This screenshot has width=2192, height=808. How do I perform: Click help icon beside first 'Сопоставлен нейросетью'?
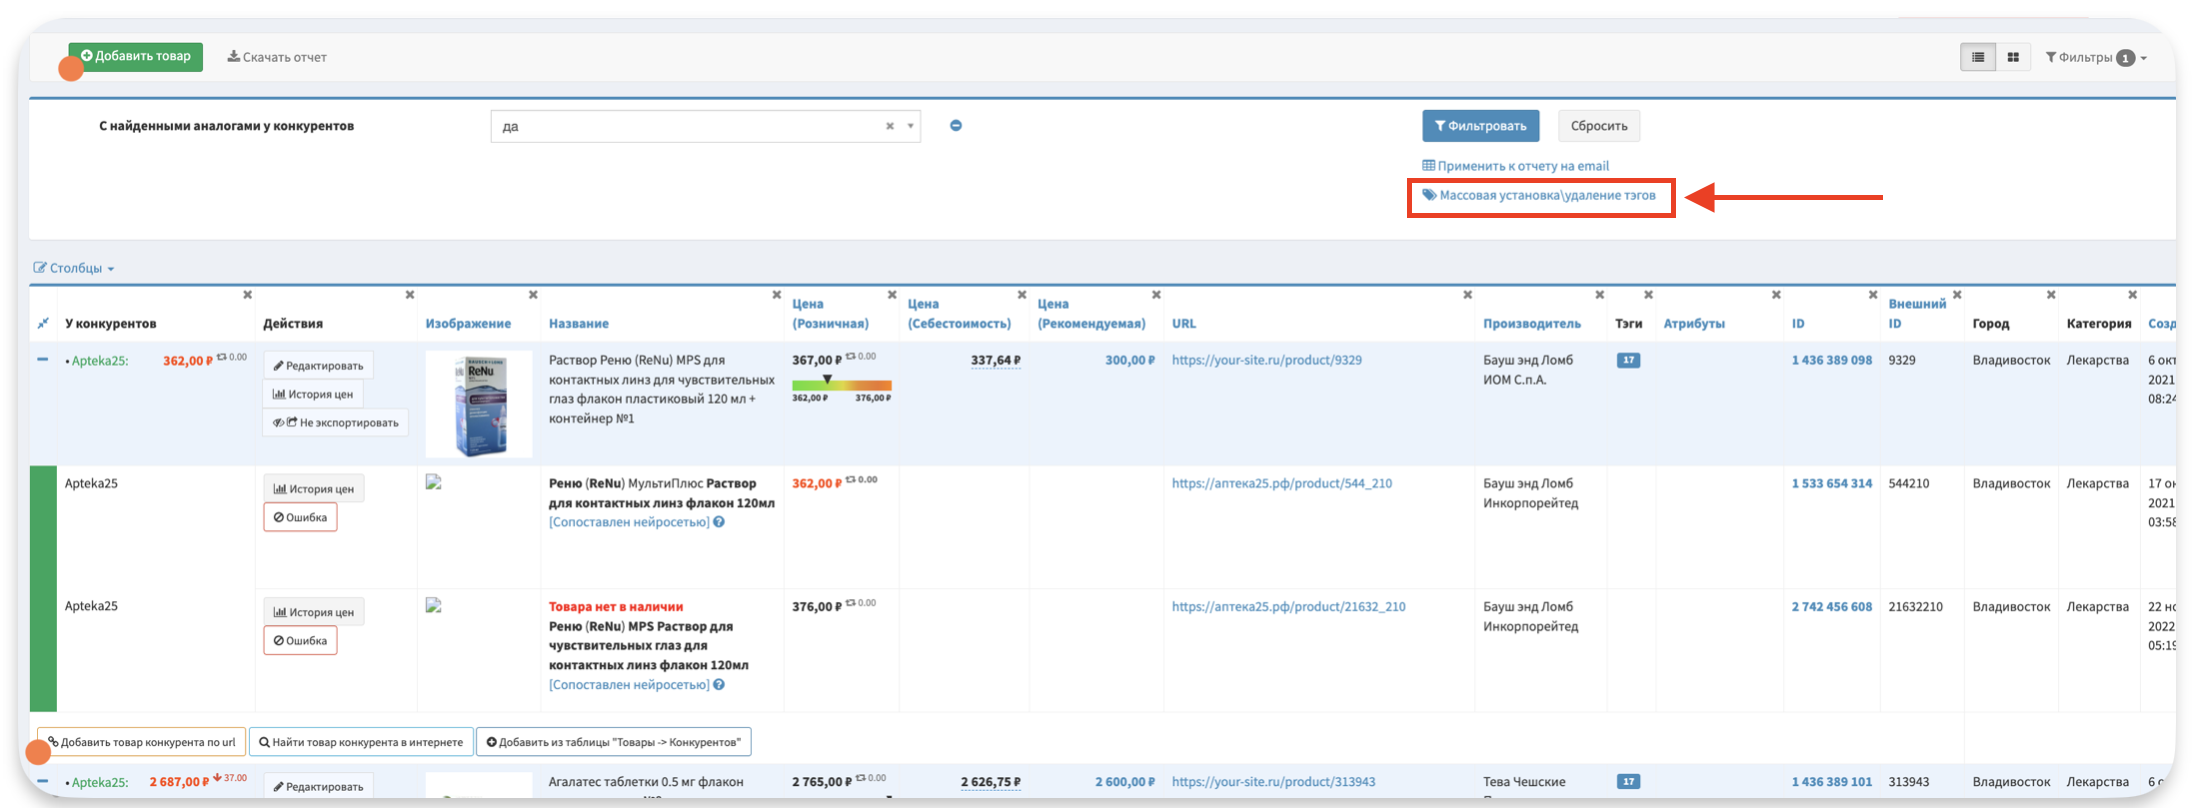point(719,522)
